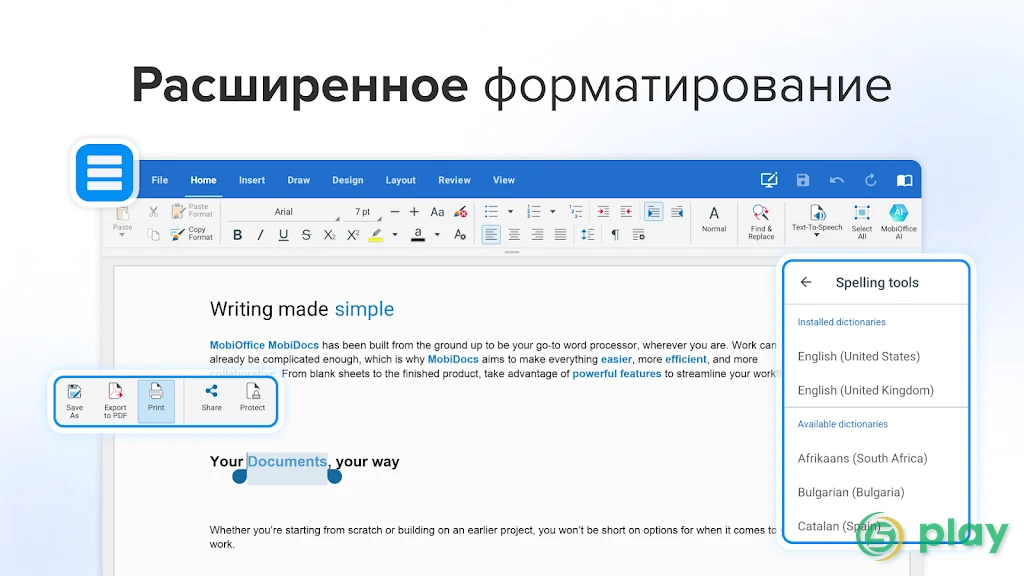Go back from Spelling tools panel
1024x576 pixels.
point(806,282)
